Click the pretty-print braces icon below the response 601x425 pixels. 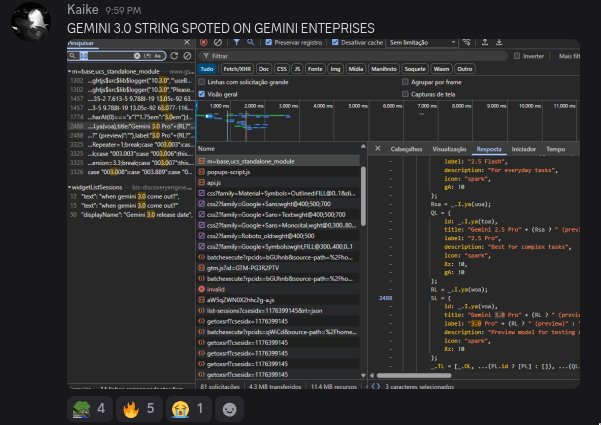376,386
